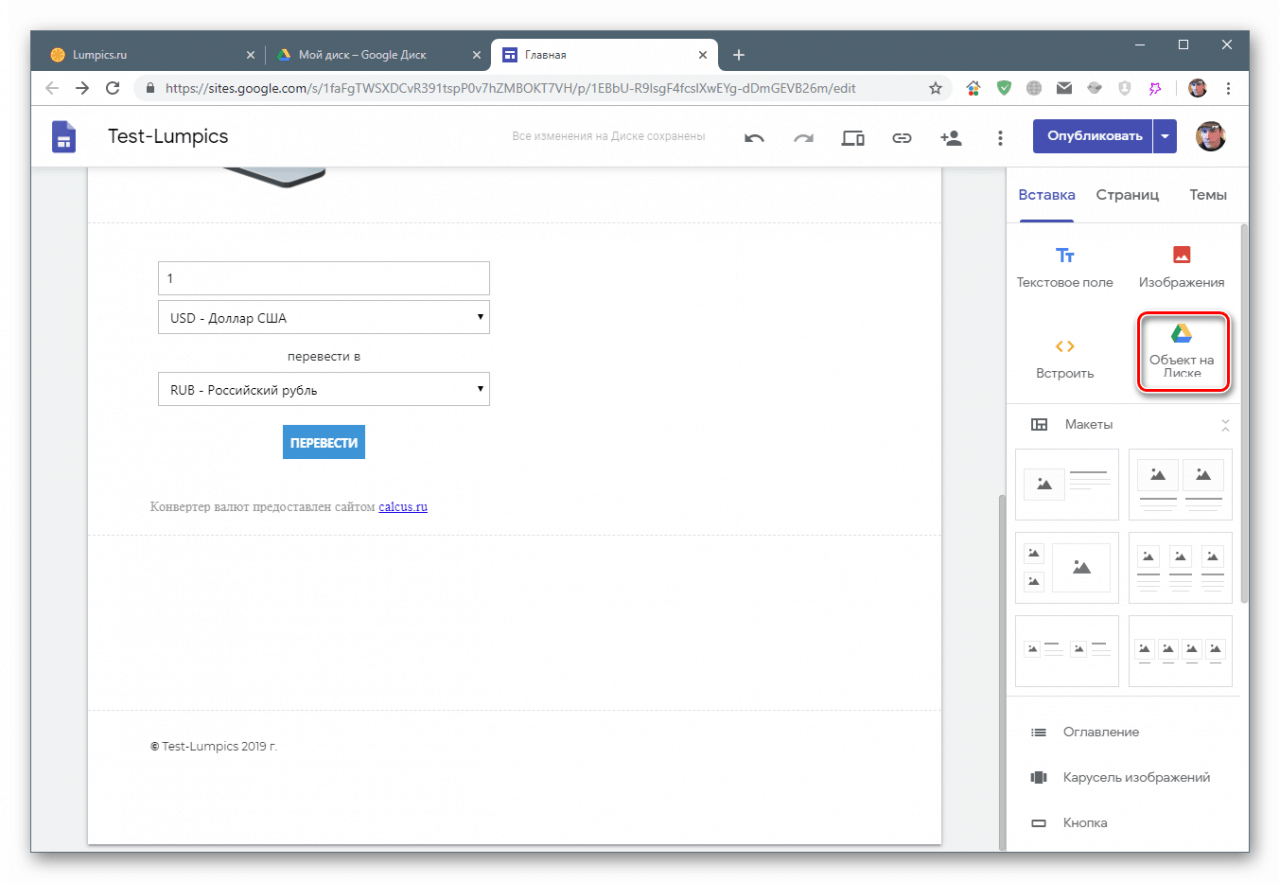Switch to the Мой диск – Google Диск tab
The width and height of the screenshot is (1280, 883).
pos(378,55)
